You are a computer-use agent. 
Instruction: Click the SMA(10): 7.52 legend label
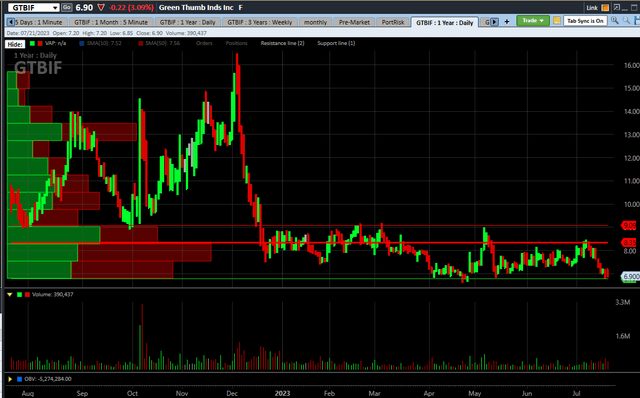[x=104, y=43]
